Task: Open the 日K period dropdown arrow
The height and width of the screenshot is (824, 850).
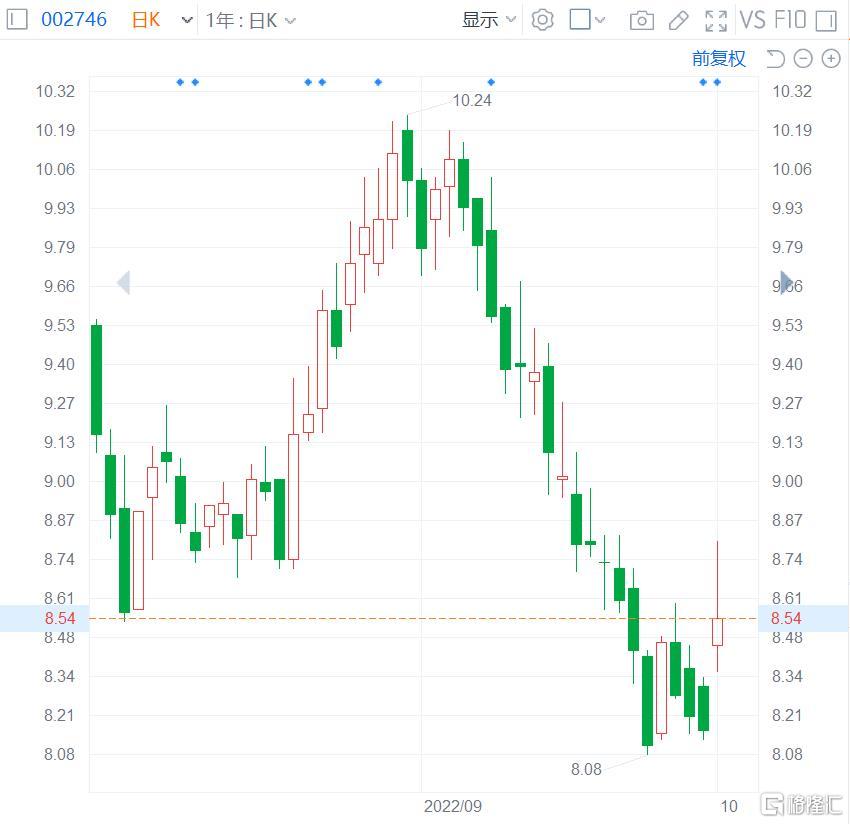Action: point(186,21)
